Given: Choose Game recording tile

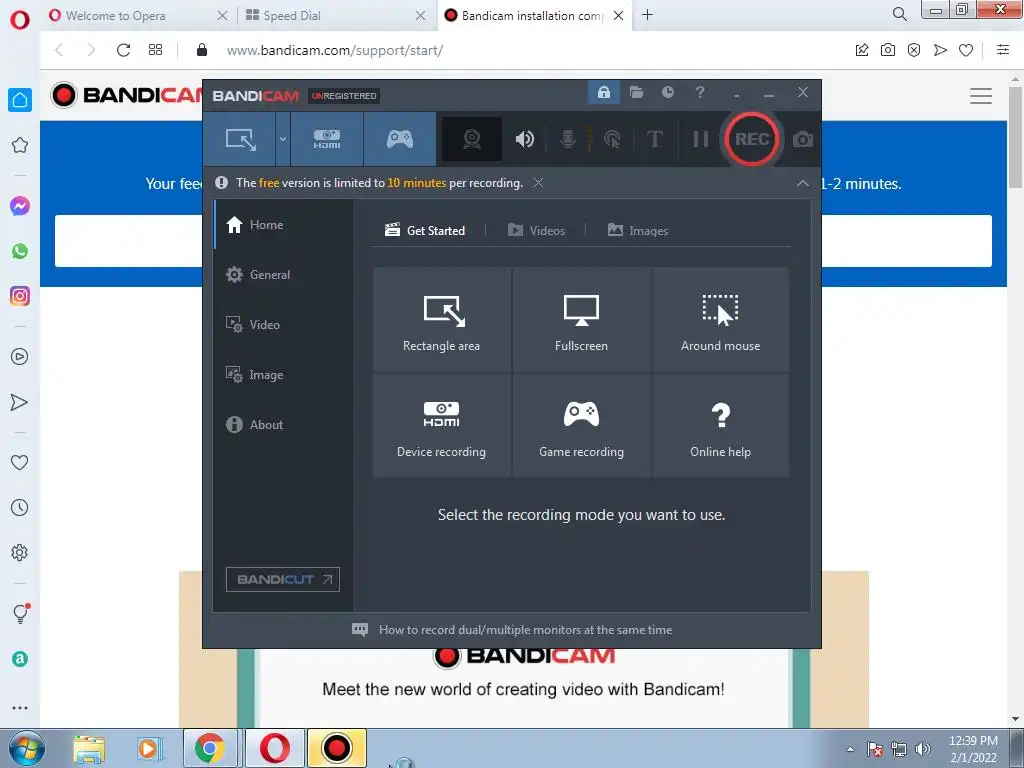Looking at the screenshot, I should 581,425.
